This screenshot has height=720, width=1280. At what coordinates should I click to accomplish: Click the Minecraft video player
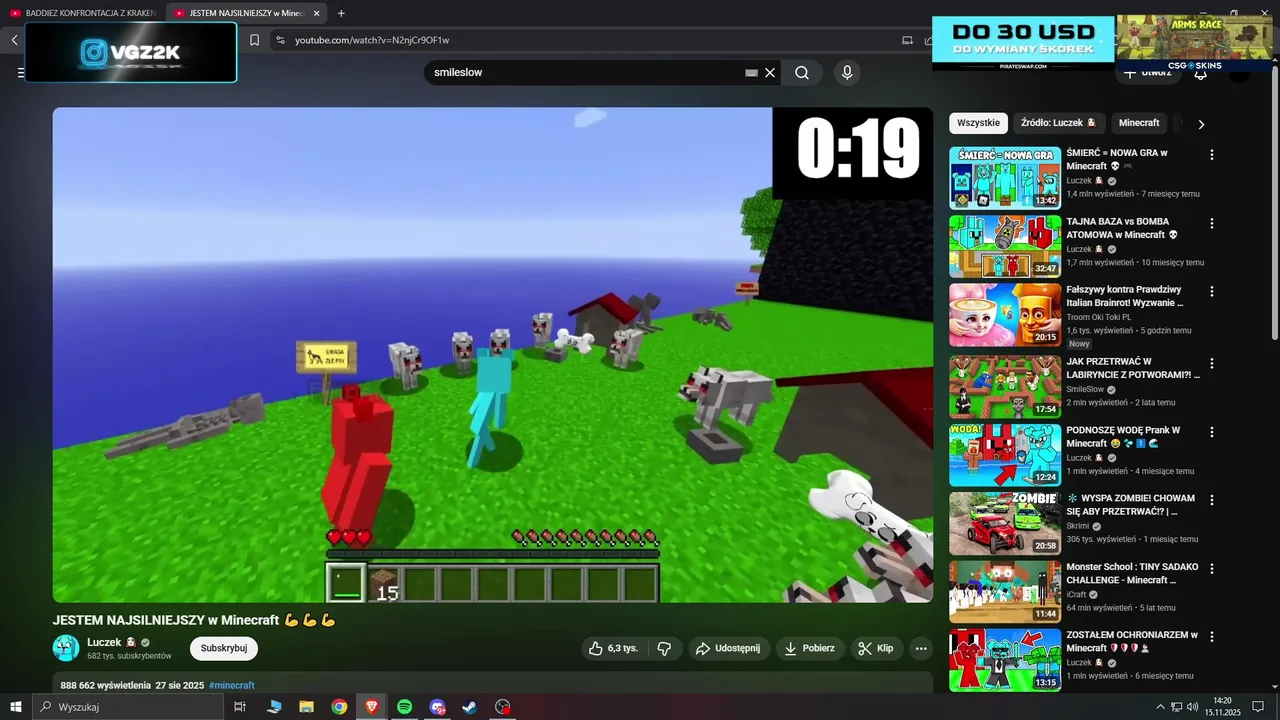[x=493, y=355]
